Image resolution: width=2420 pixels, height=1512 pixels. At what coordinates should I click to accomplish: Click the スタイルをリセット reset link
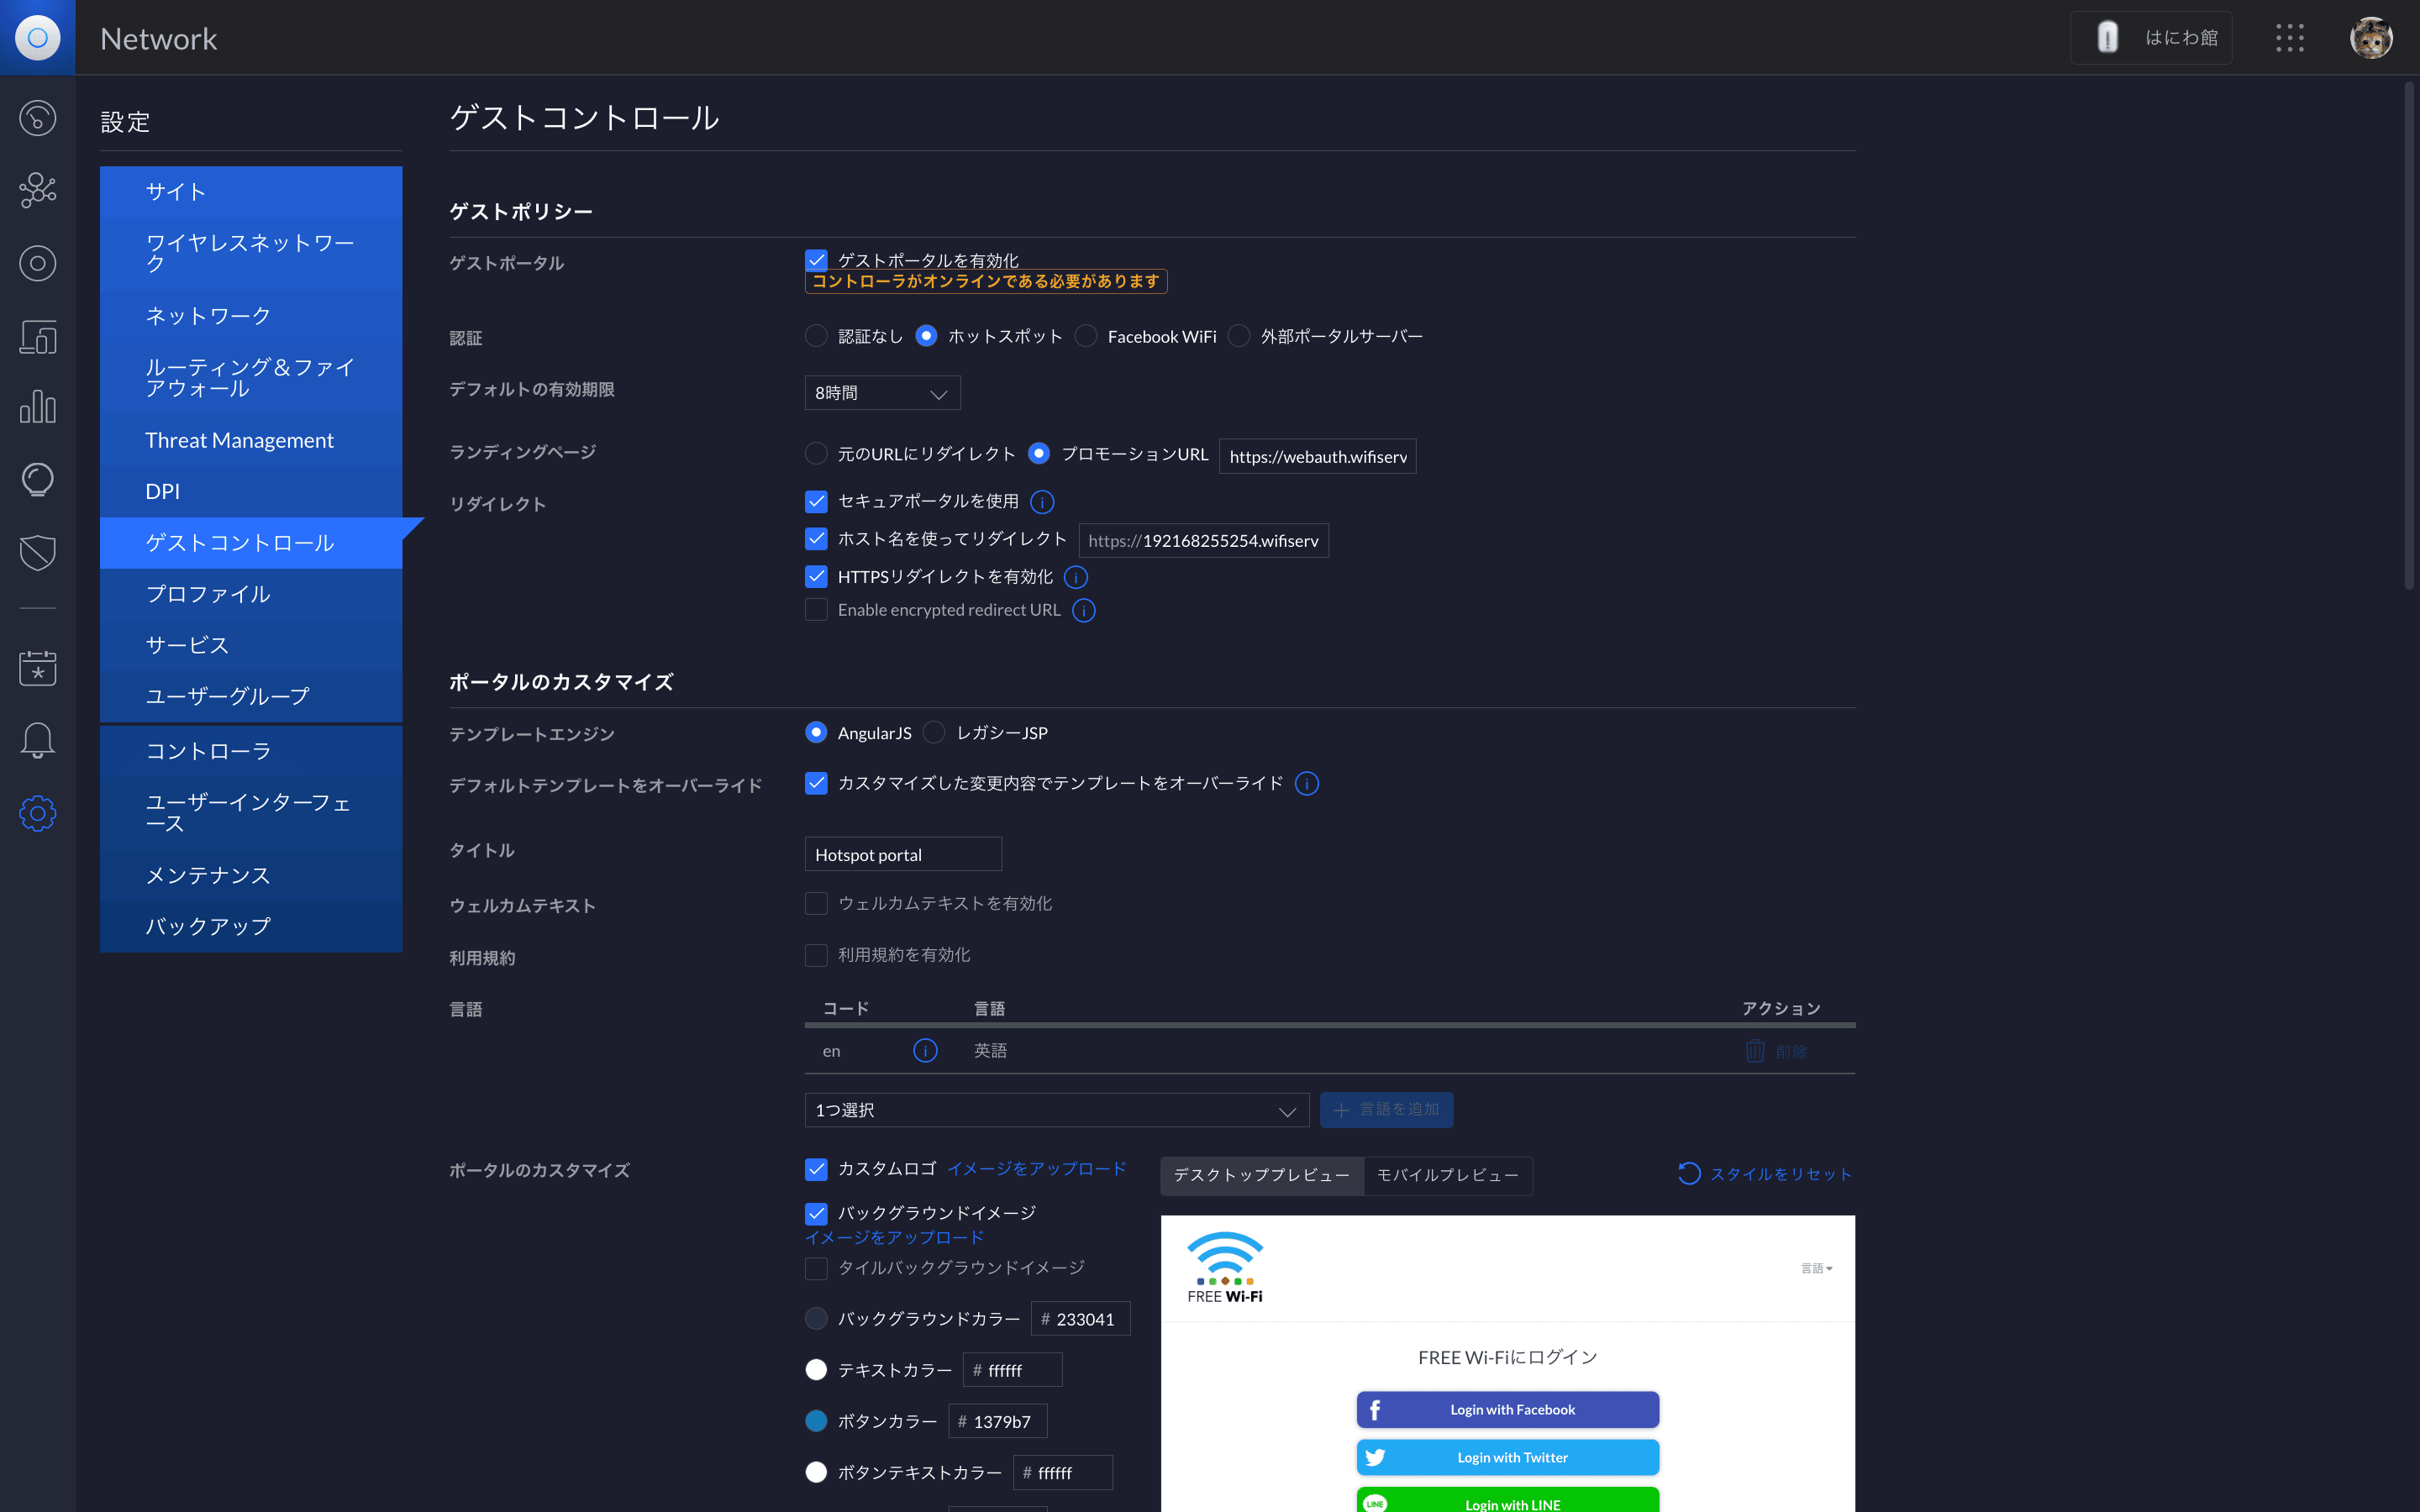tap(1765, 1174)
